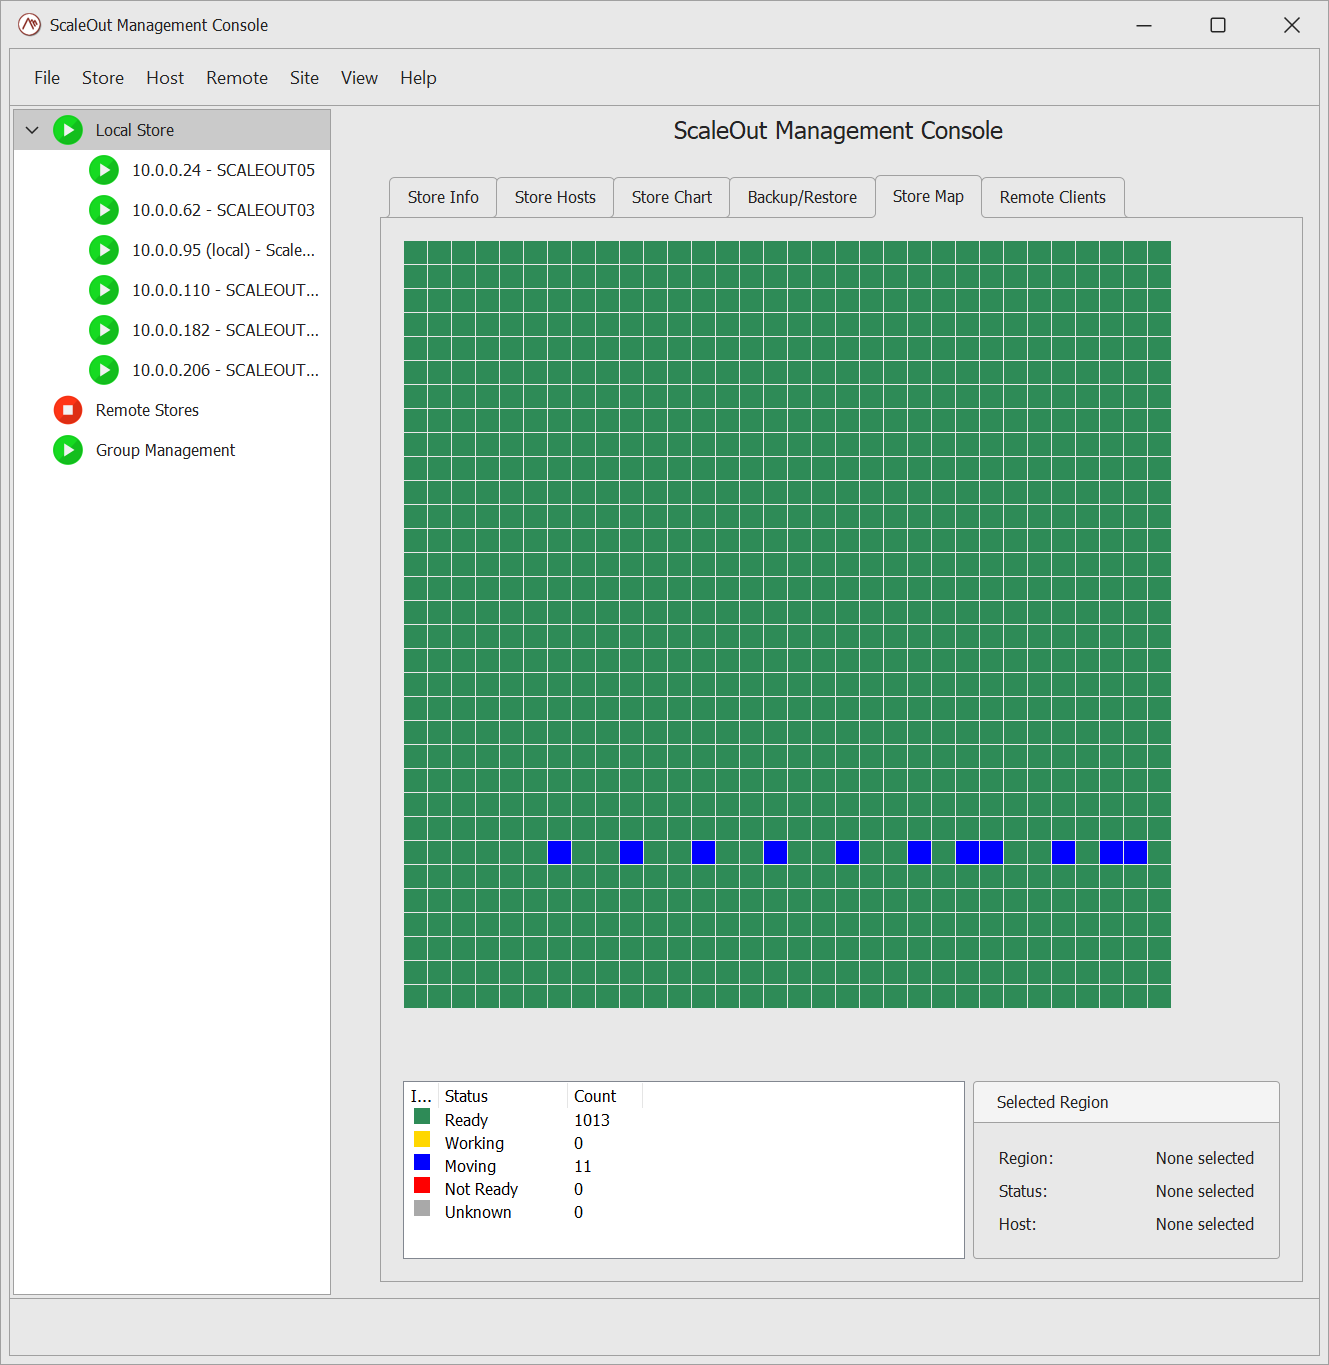Switch to the Store Hosts tab

pyautogui.click(x=555, y=198)
